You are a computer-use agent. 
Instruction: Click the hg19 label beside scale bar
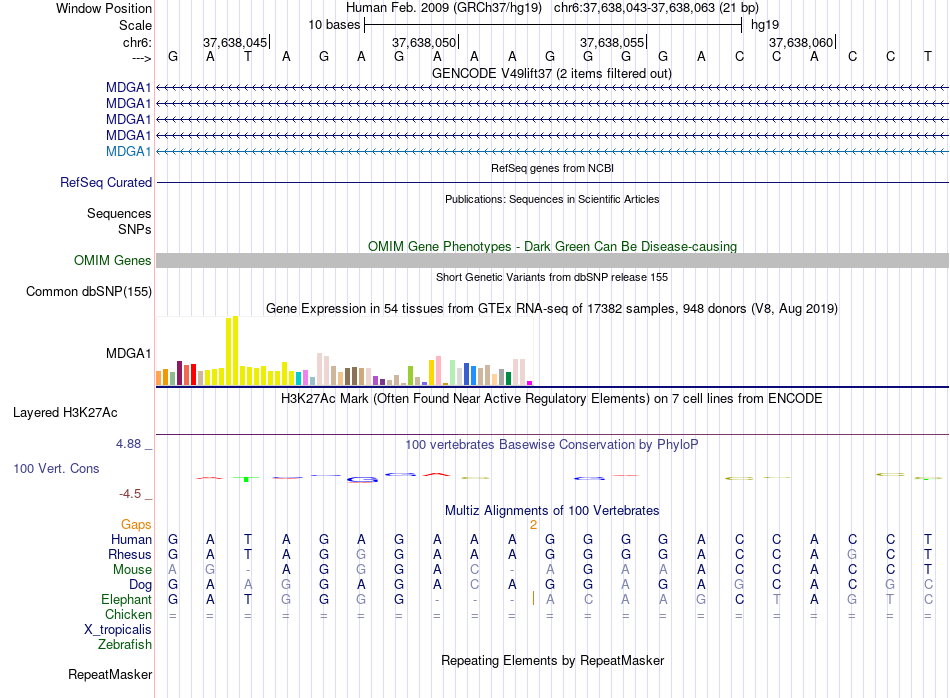tap(765, 25)
